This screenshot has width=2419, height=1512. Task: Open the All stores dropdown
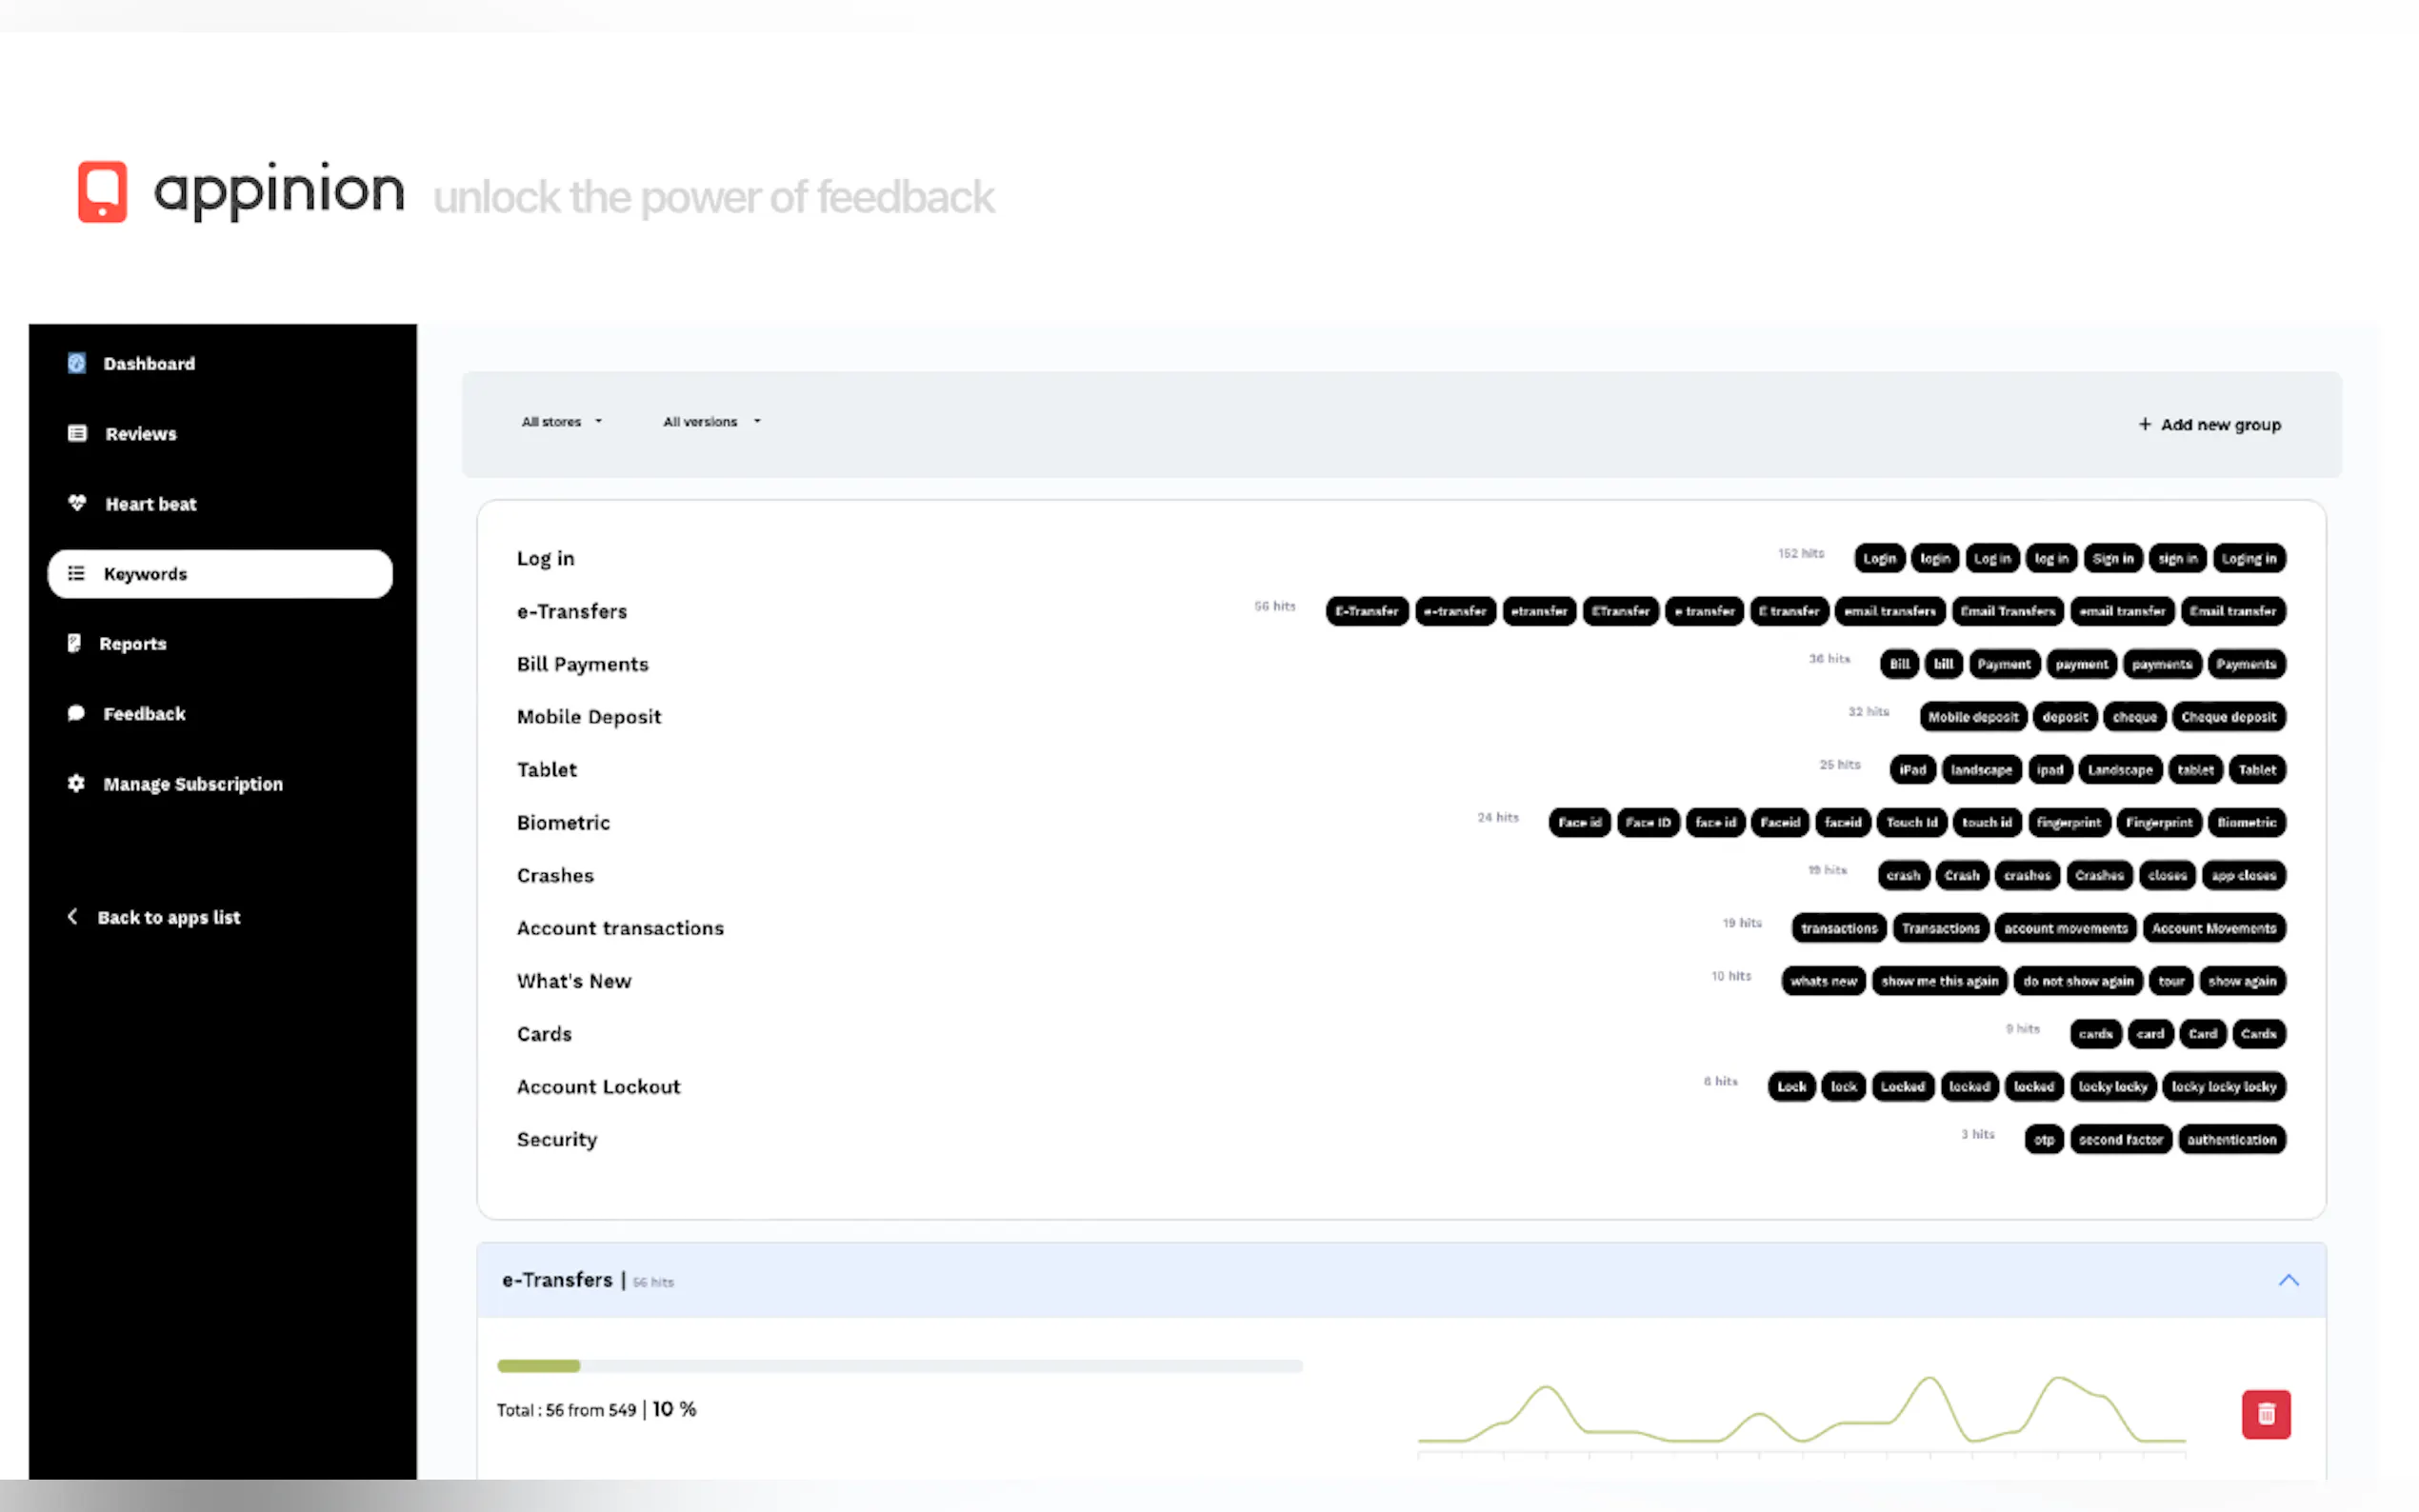pos(561,422)
